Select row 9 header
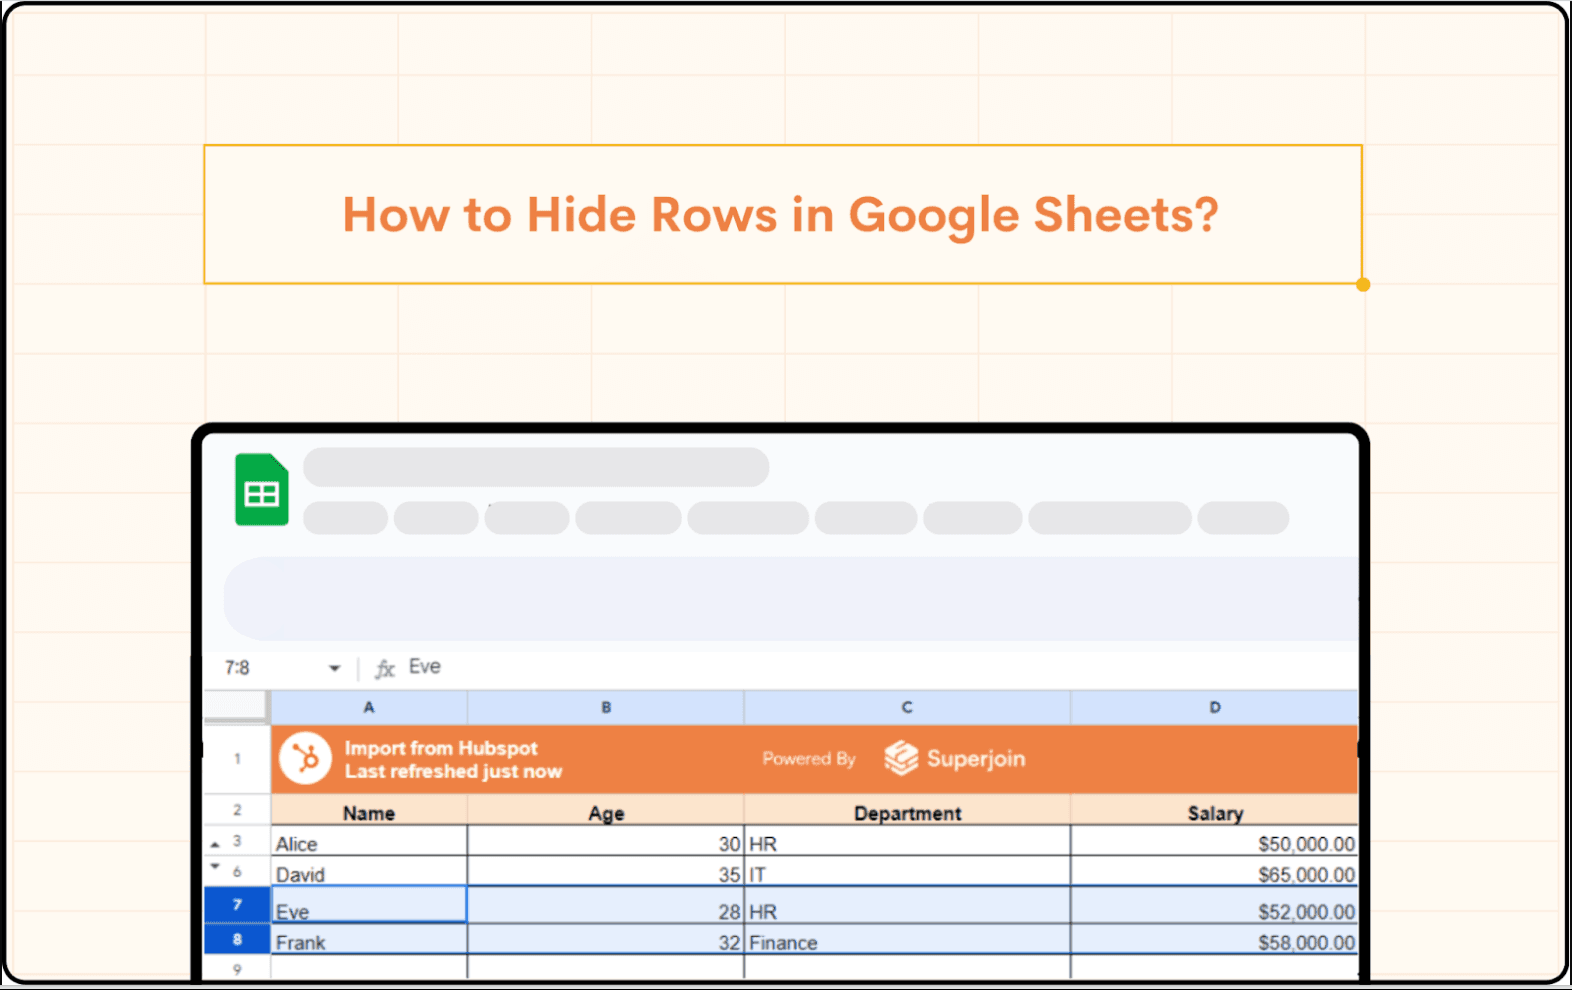Screen dimensions: 1572x990 237,968
